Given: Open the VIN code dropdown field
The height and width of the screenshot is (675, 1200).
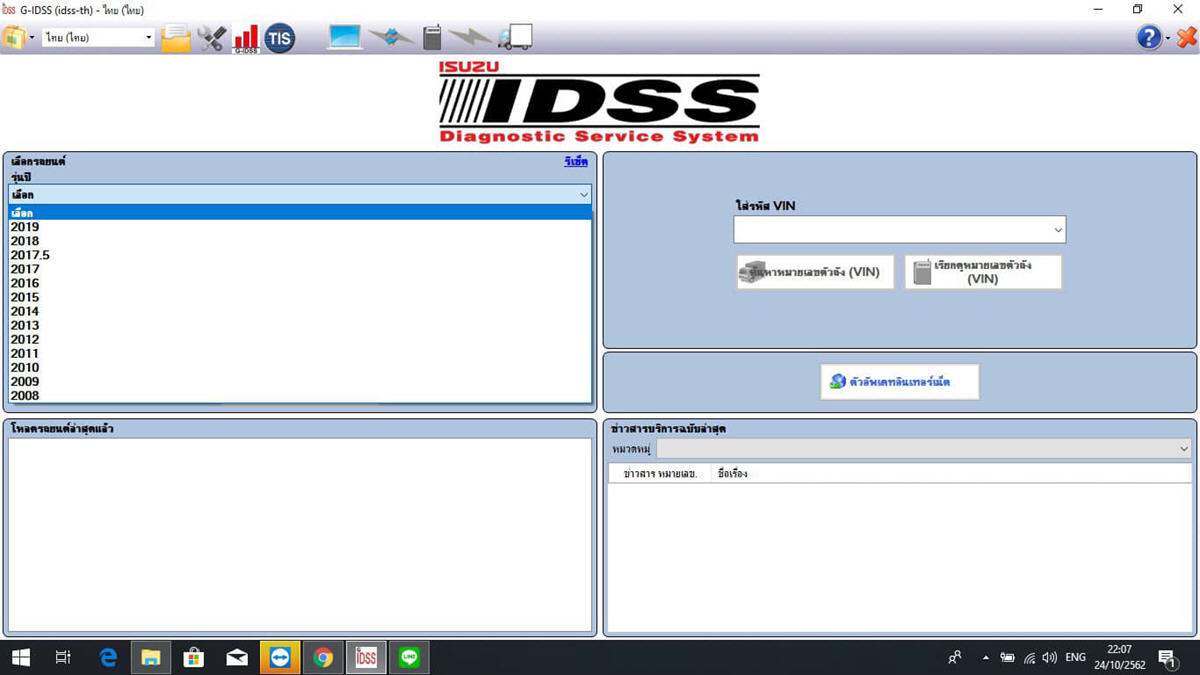Looking at the screenshot, I should click(900, 230).
